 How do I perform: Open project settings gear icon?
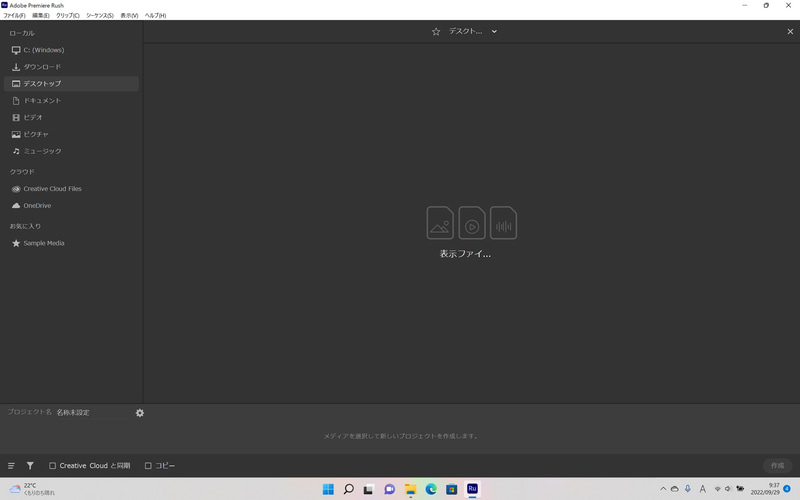[x=140, y=413]
